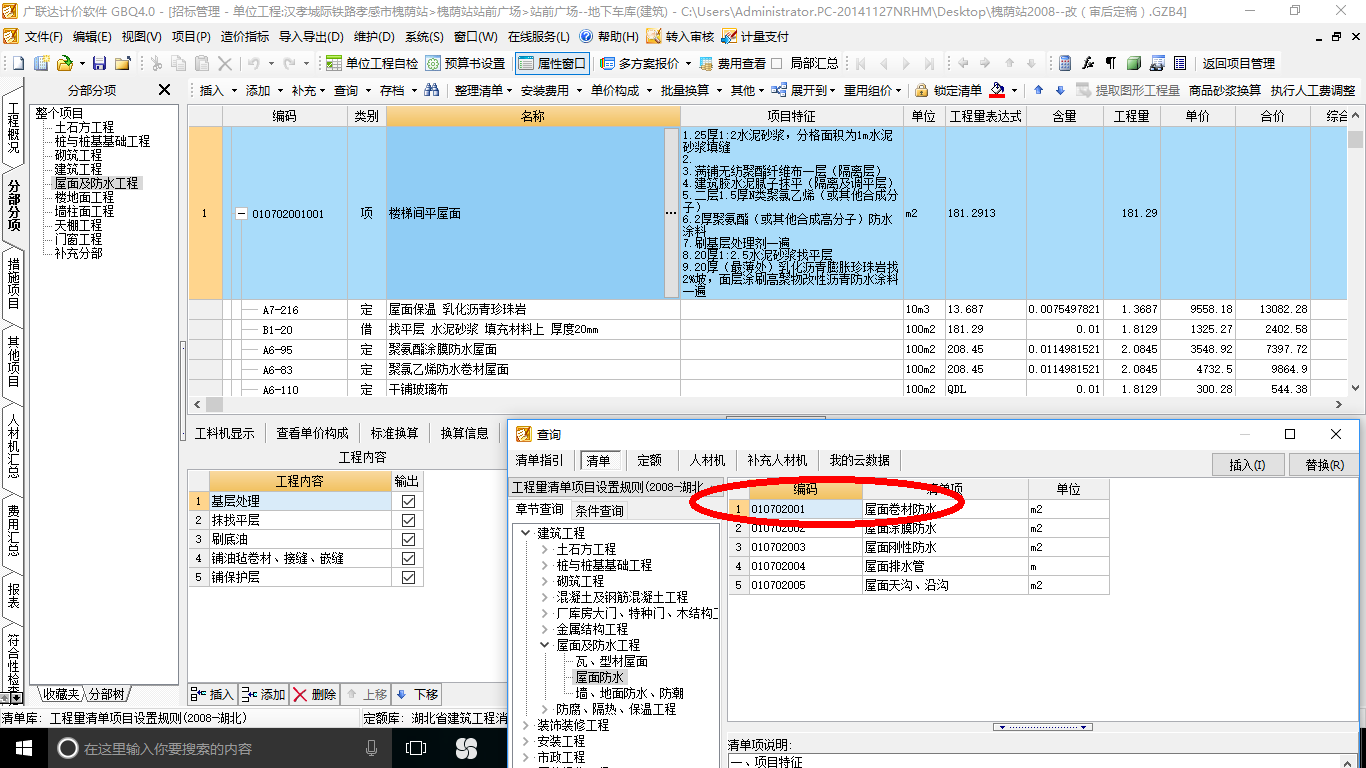Click the New file icon in toolbar
This screenshot has height=768, width=1366.
click(18, 63)
